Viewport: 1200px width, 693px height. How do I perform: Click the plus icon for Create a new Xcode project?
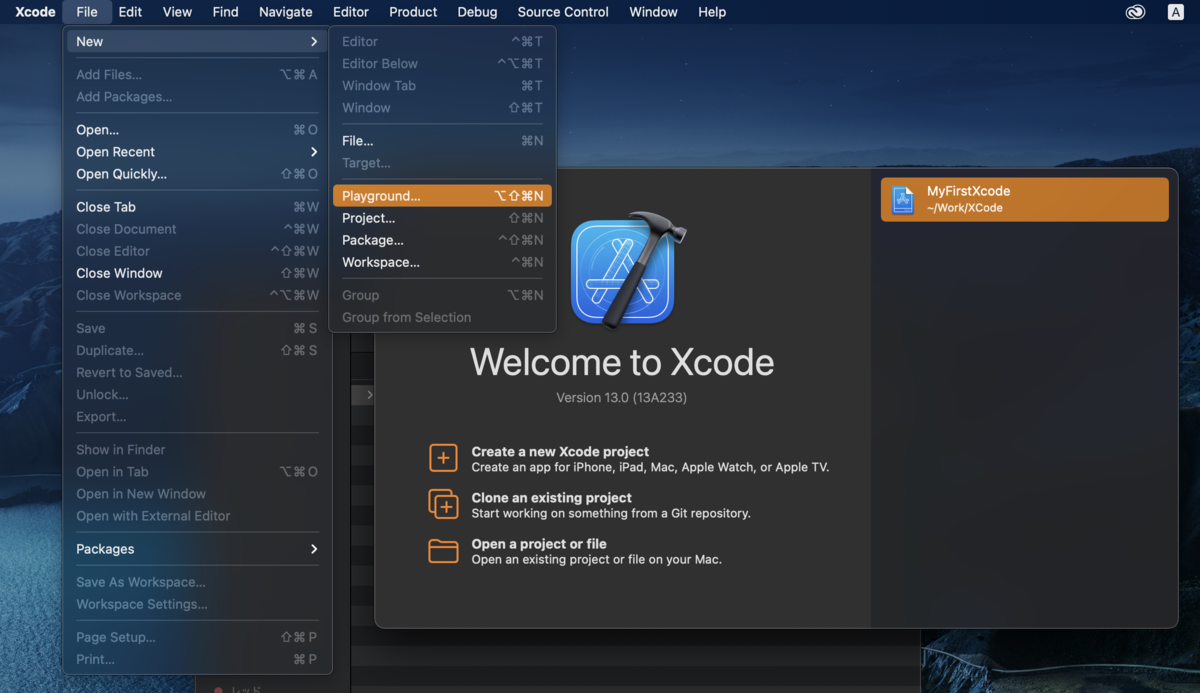coord(443,458)
